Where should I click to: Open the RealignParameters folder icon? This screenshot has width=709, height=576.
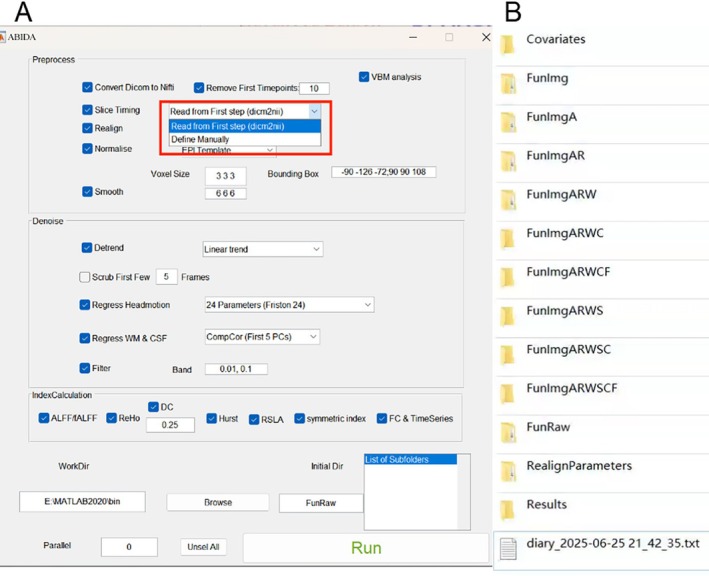(x=508, y=472)
